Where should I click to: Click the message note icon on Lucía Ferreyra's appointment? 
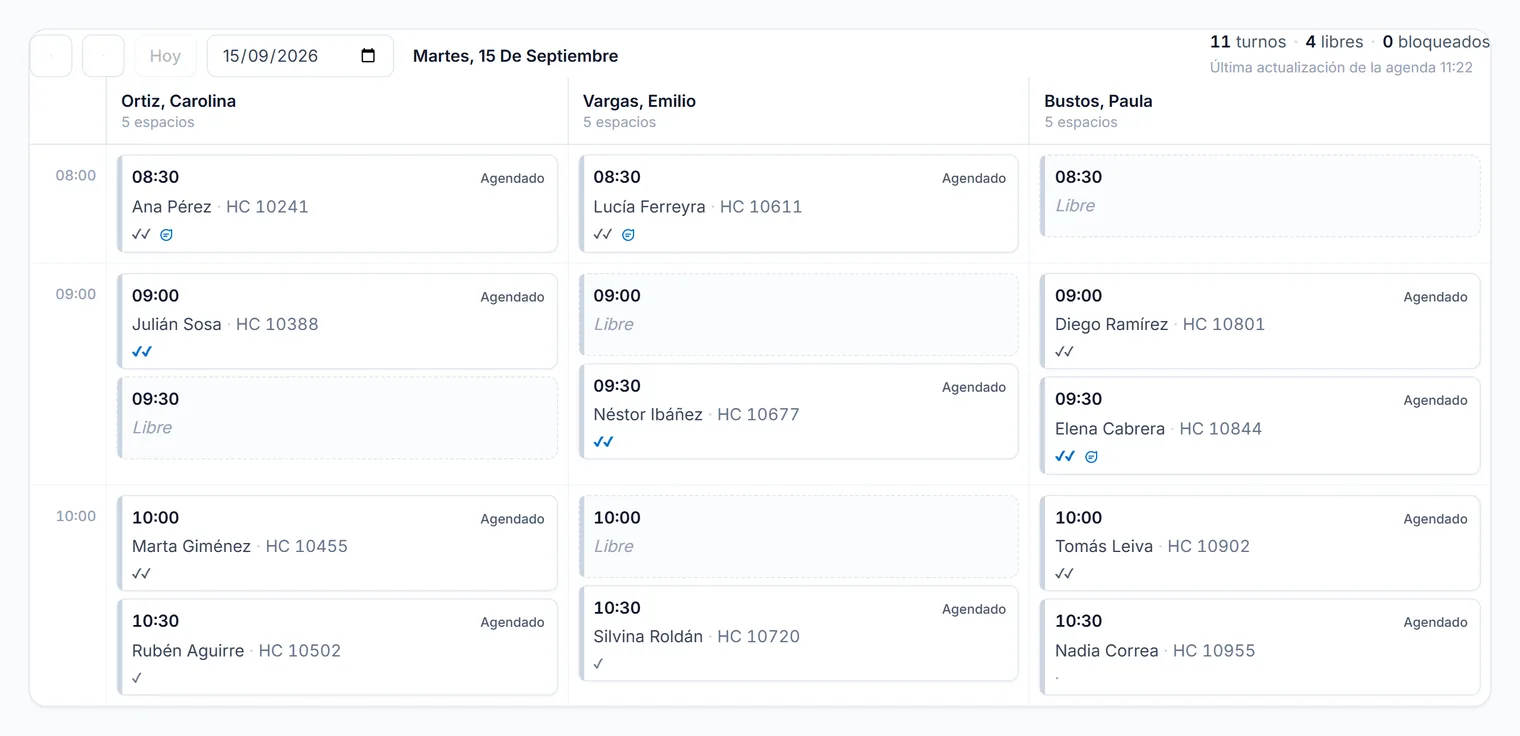[628, 235]
